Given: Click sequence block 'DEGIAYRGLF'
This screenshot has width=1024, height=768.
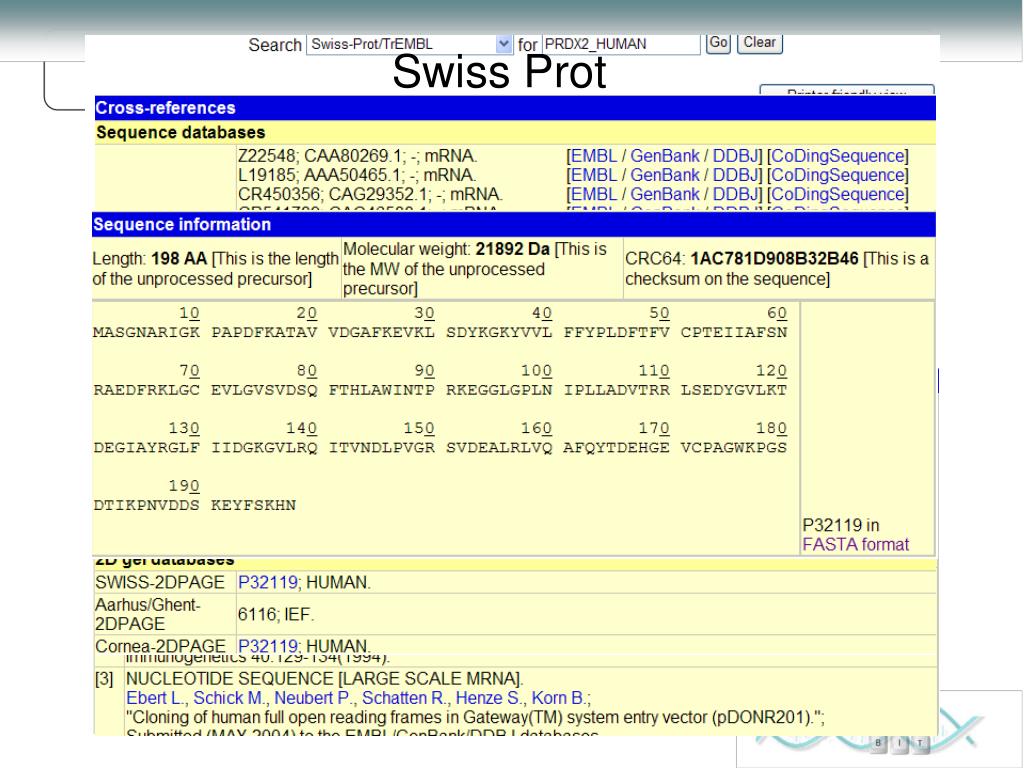Looking at the screenshot, I should (146, 447).
